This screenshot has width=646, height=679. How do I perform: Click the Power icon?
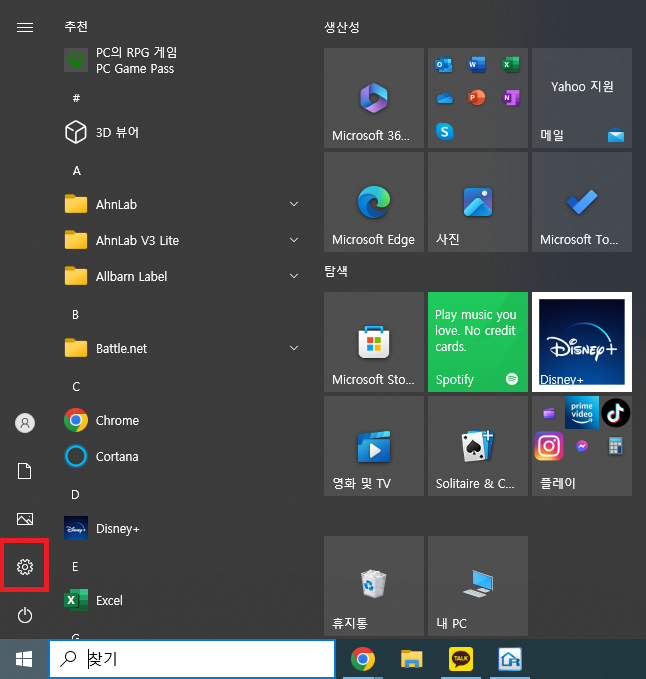25,615
